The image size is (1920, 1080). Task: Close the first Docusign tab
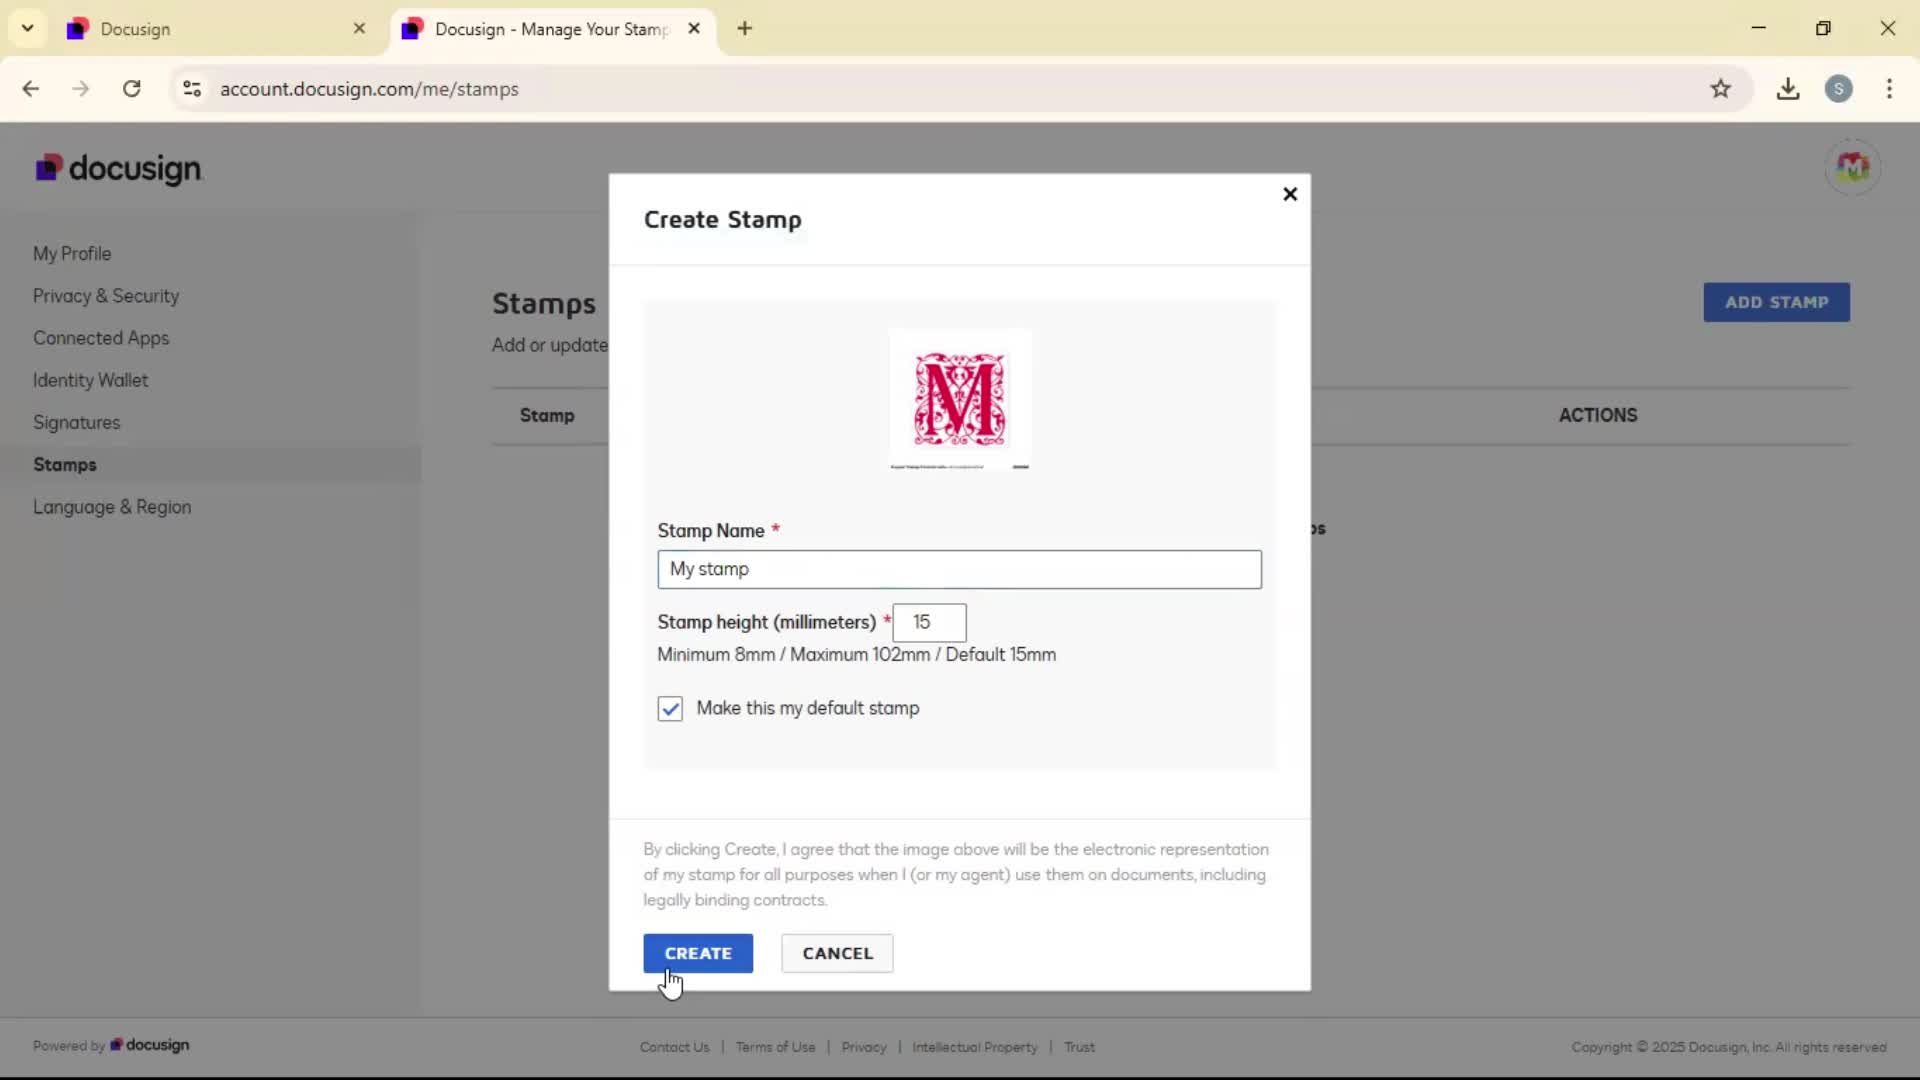[x=359, y=29]
